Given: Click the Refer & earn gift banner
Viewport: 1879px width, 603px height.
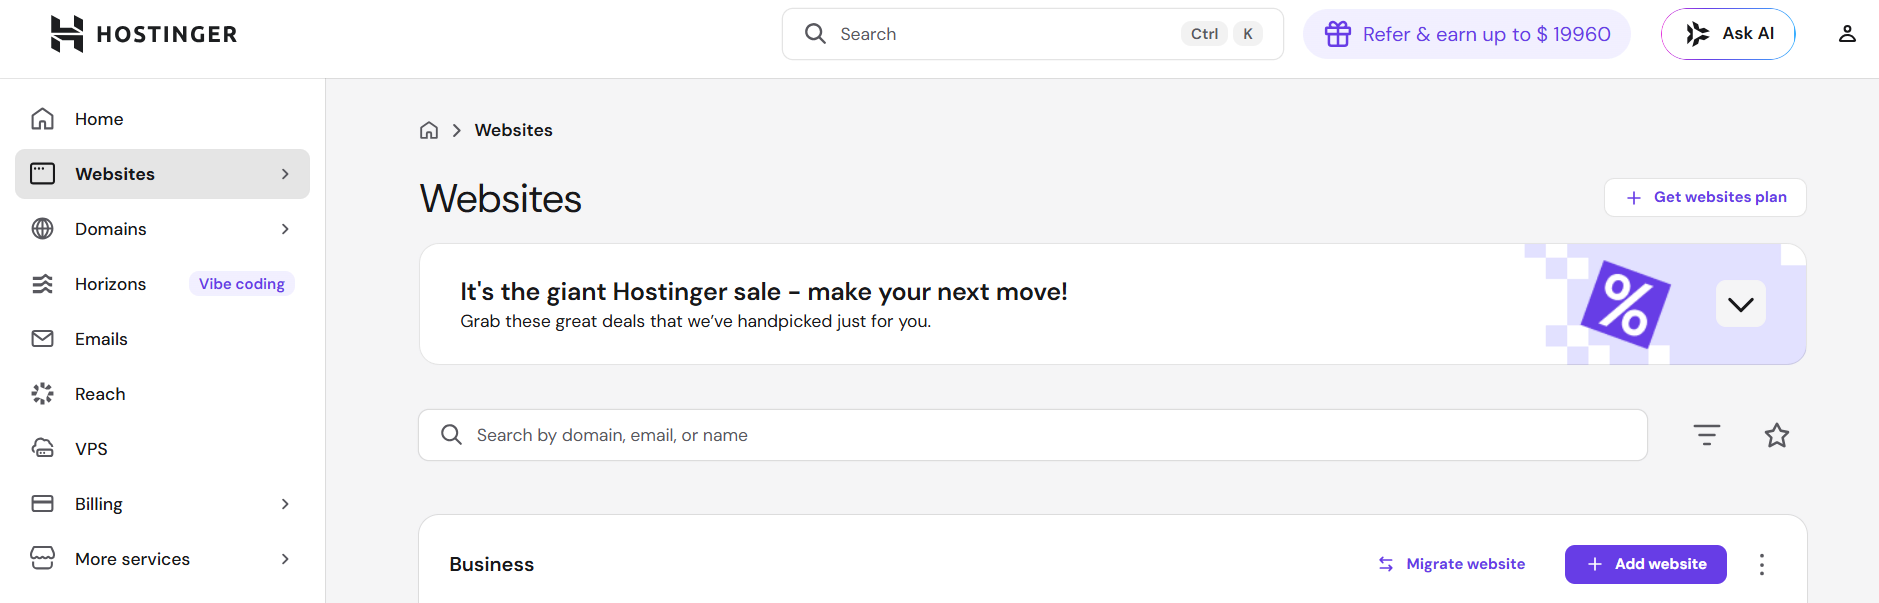Looking at the screenshot, I should (1466, 34).
